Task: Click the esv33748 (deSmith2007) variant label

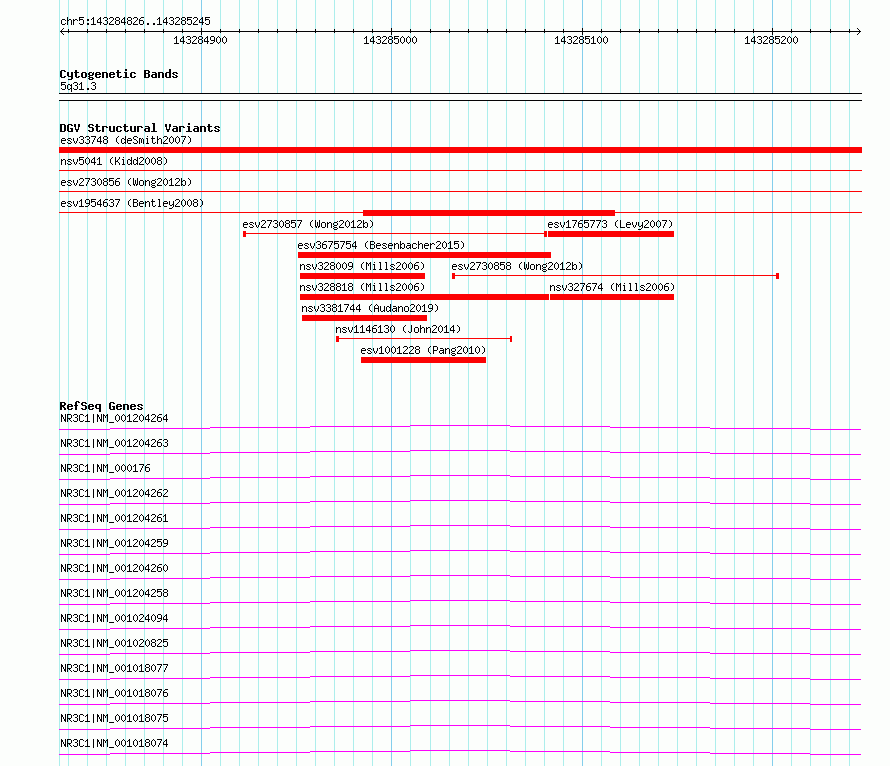Action: click(126, 140)
